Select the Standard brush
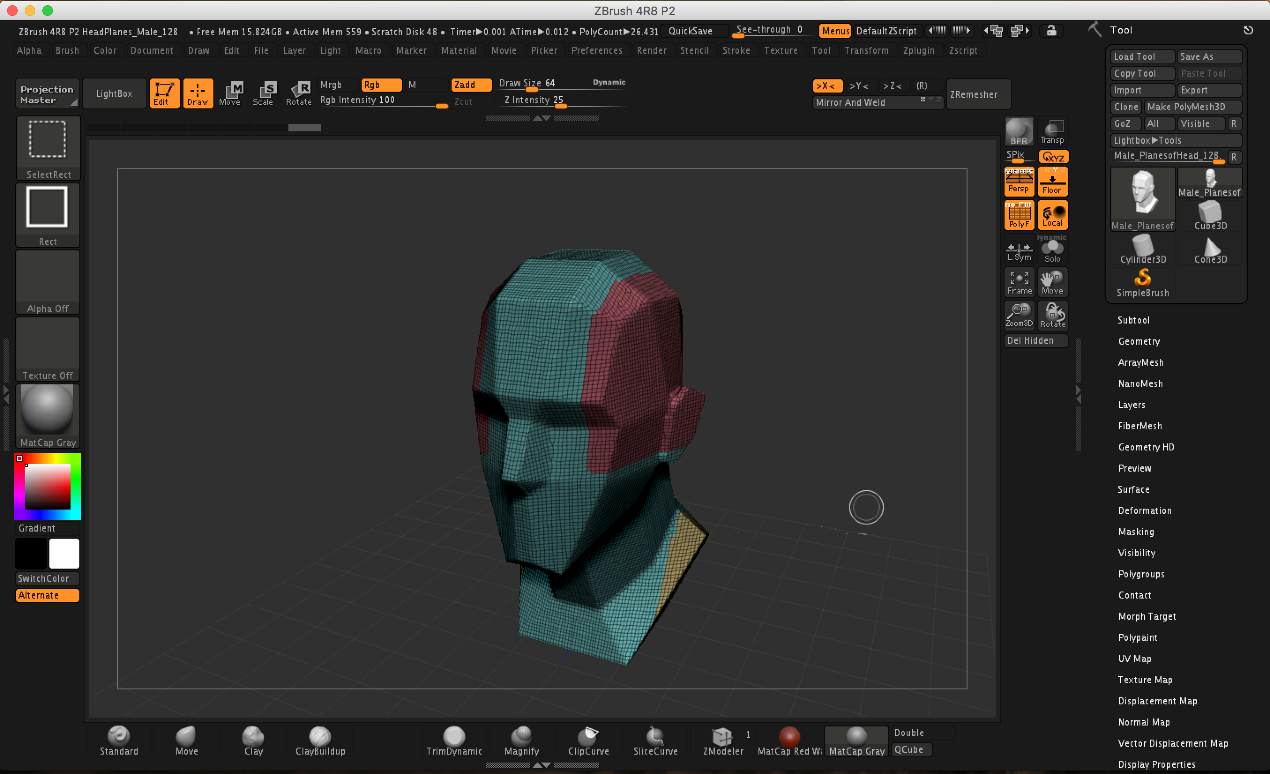This screenshot has width=1270, height=774. point(119,740)
